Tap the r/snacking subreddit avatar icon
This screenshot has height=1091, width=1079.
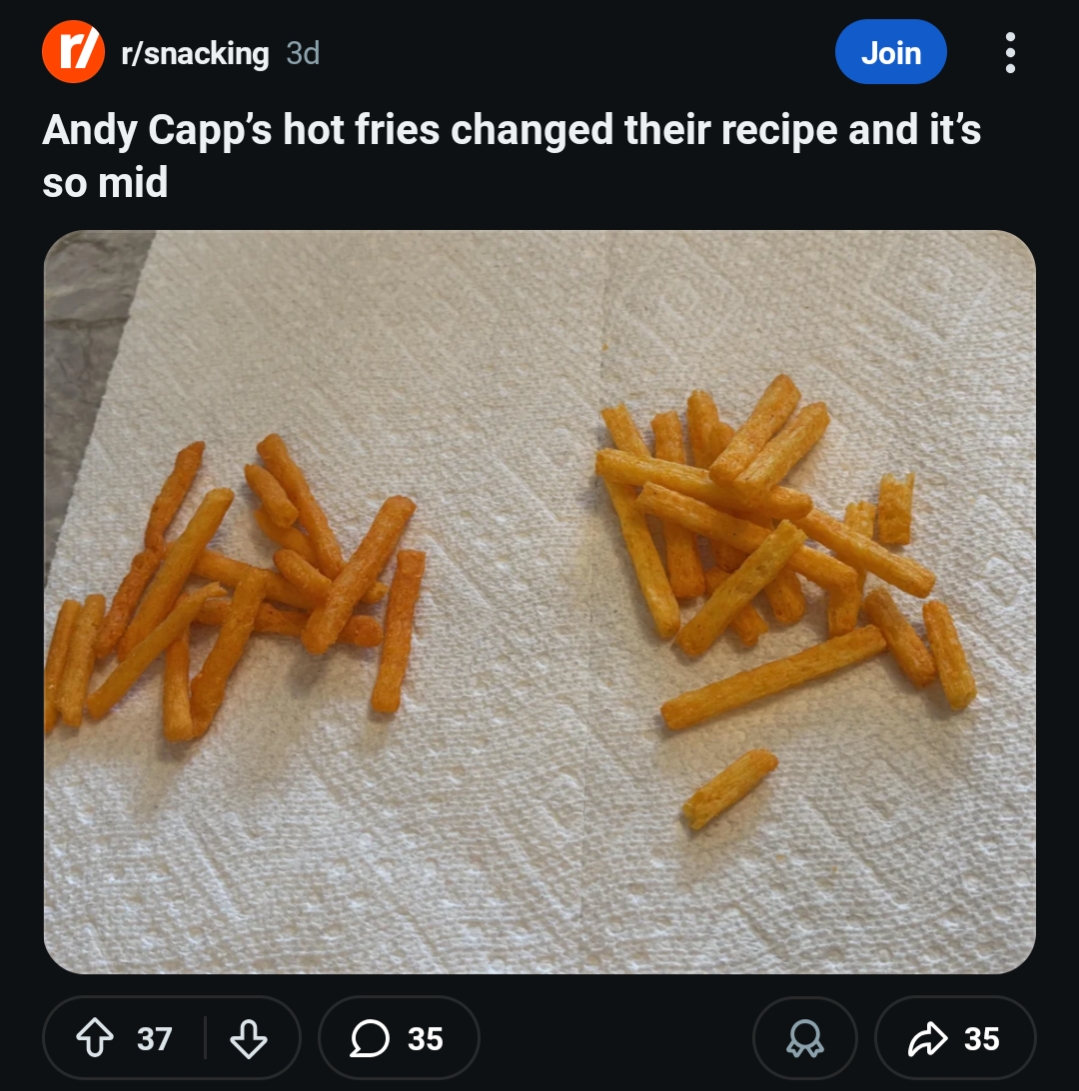(73, 53)
